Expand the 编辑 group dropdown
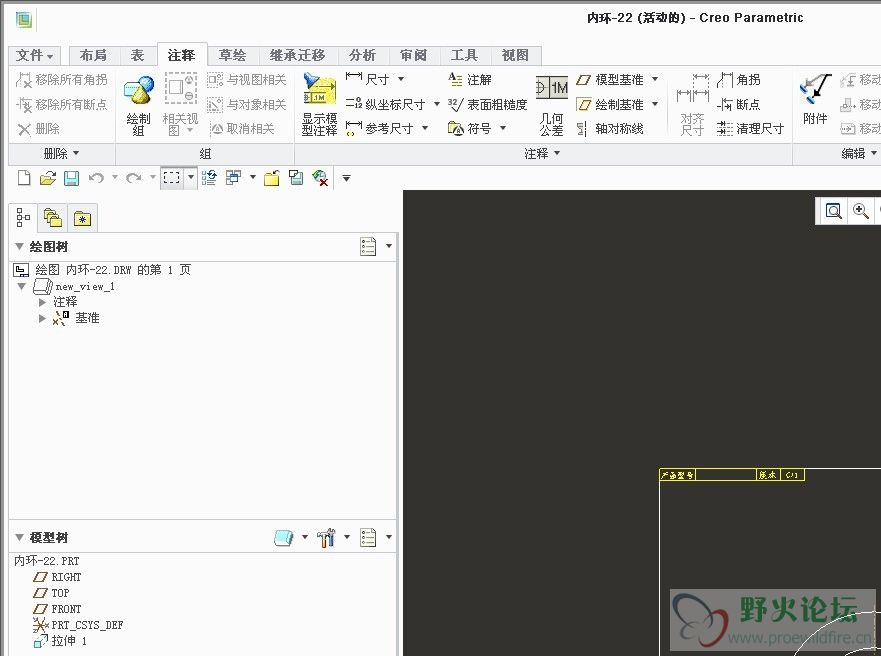This screenshot has height=656, width=881. (859, 153)
